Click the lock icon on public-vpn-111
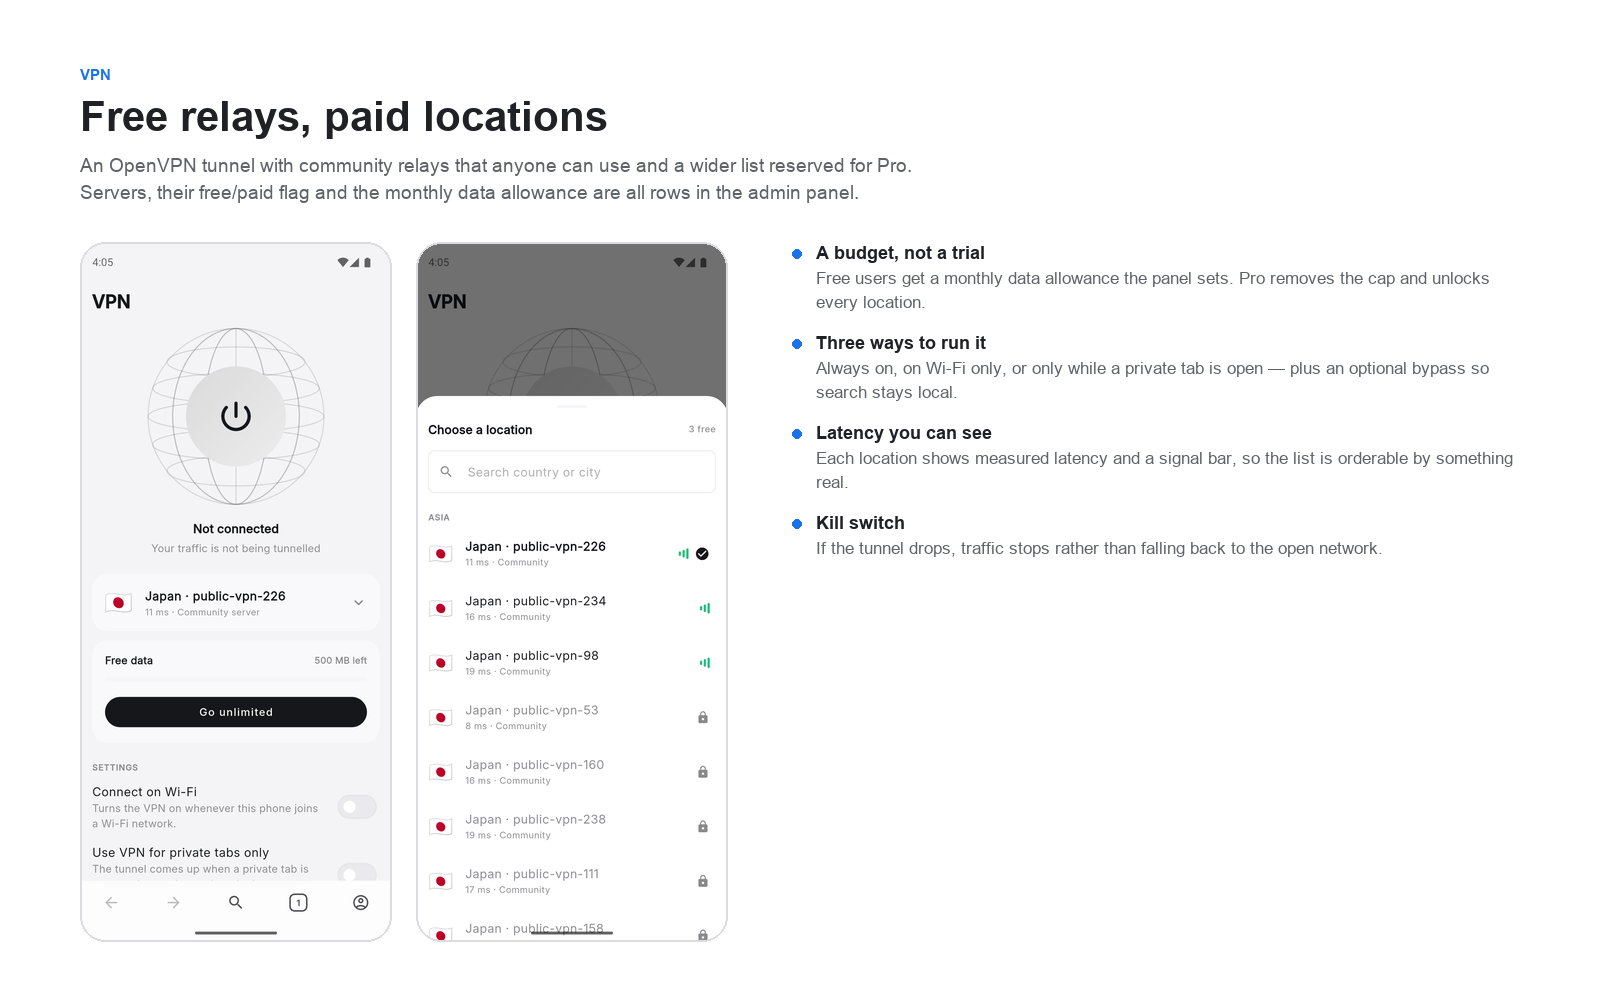This screenshot has height=1000, width=1600. pos(703,881)
